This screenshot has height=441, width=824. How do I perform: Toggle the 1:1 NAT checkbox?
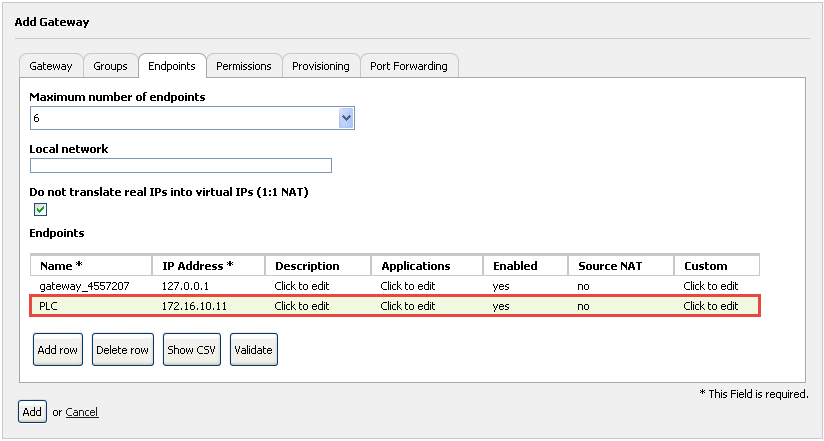[40, 210]
